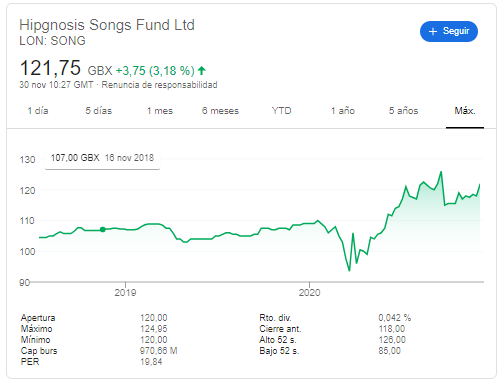Click the 2019 axis label

click(x=125, y=293)
